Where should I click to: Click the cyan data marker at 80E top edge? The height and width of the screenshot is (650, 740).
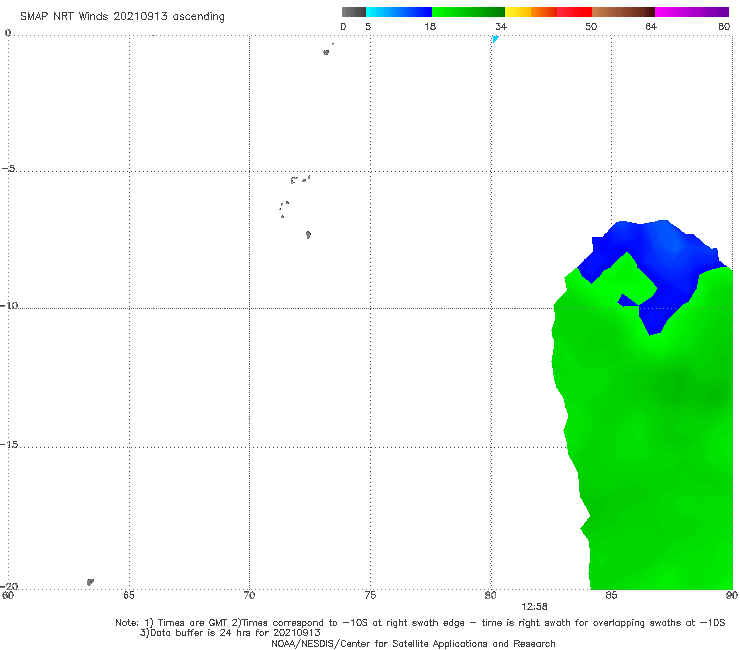point(495,39)
